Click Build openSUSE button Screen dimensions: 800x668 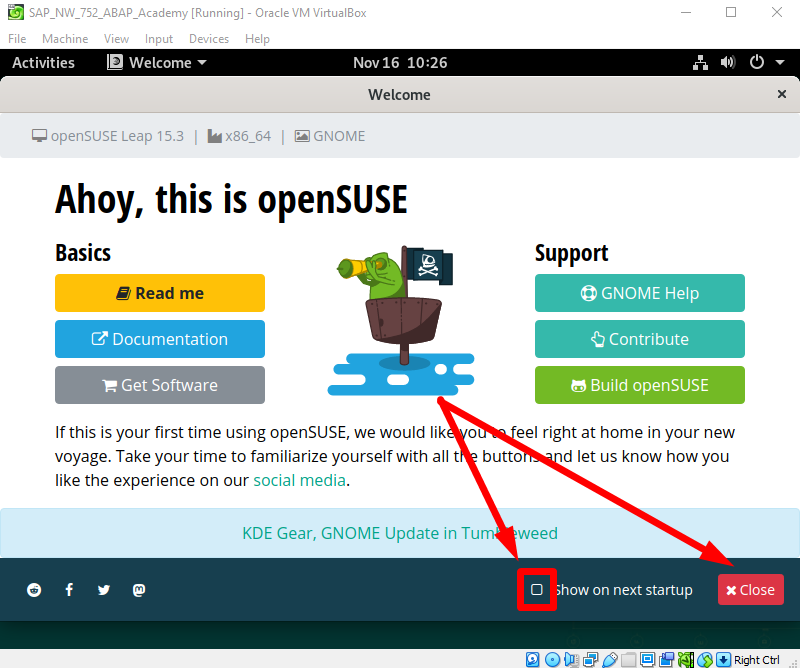click(x=640, y=385)
